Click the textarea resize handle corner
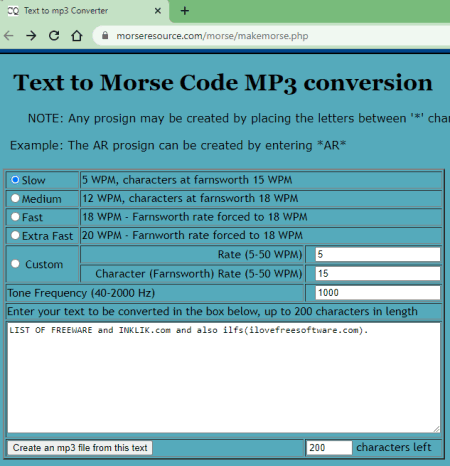The height and width of the screenshot is (466, 450). tap(436, 429)
